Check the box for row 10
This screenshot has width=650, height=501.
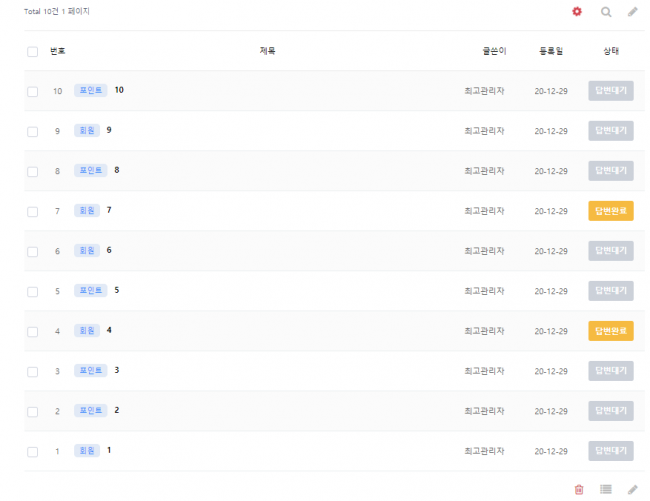click(x=32, y=92)
